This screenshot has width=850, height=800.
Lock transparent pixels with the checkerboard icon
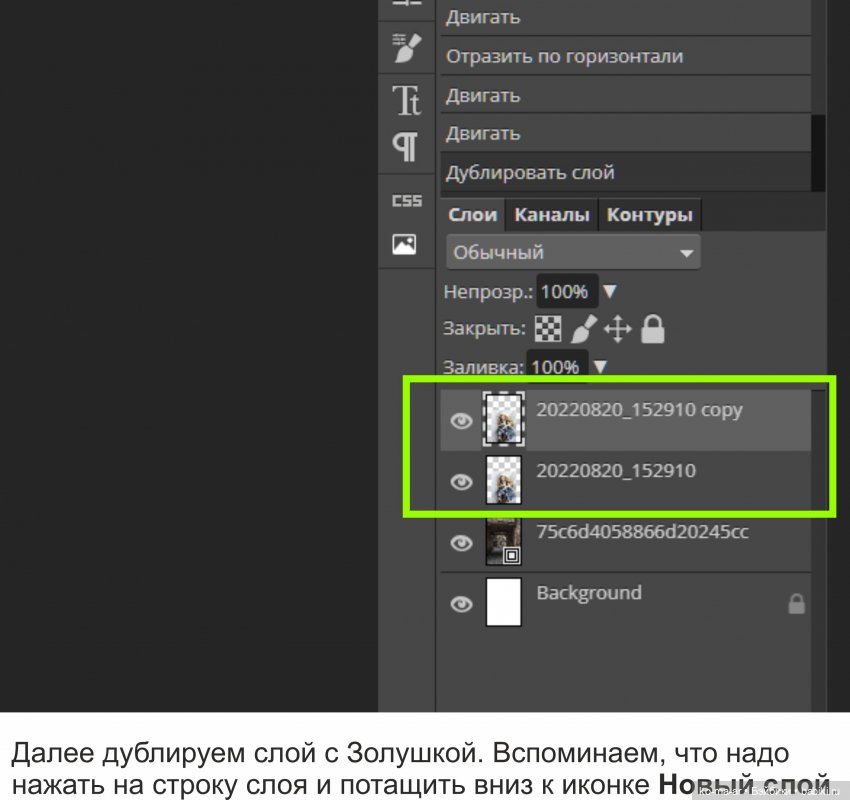[x=548, y=329]
